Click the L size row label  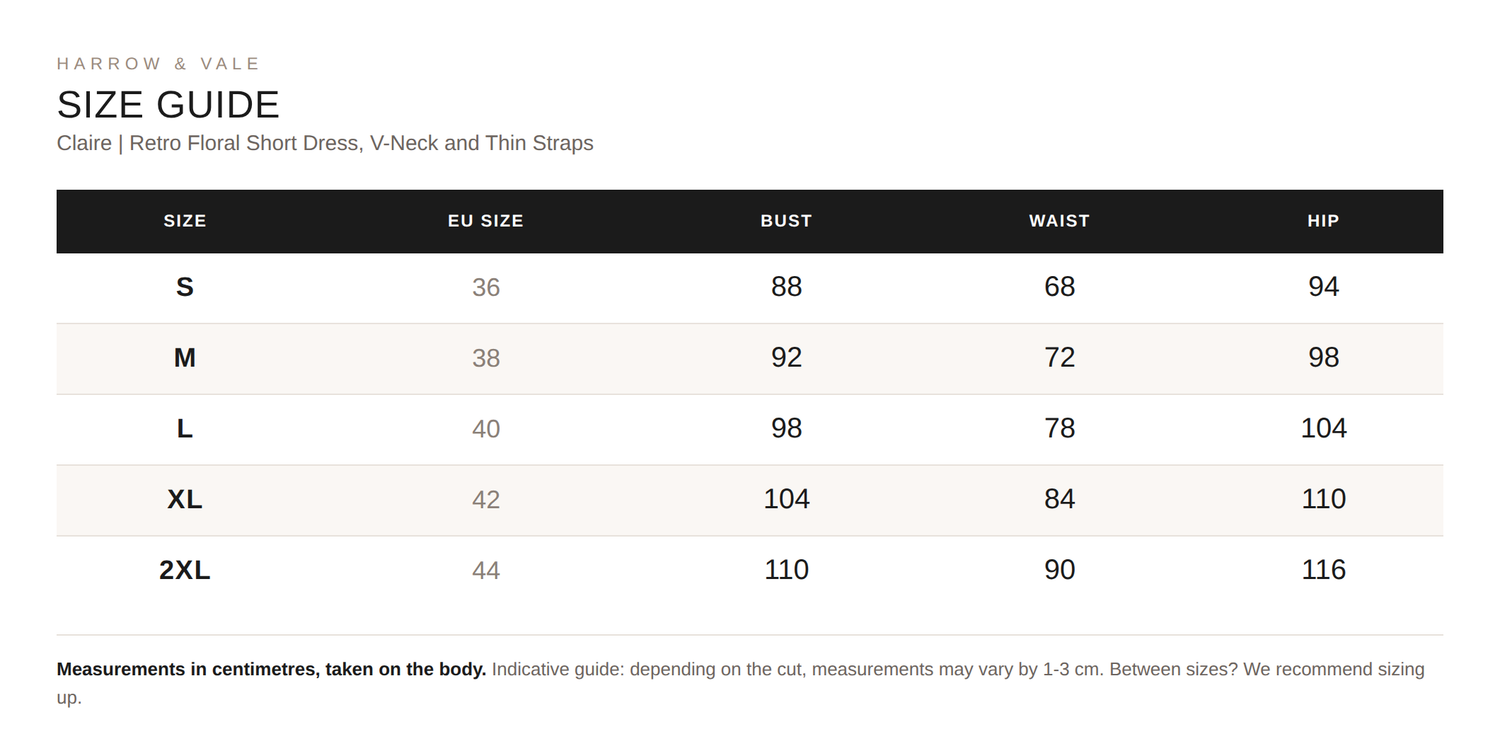(x=185, y=429)
